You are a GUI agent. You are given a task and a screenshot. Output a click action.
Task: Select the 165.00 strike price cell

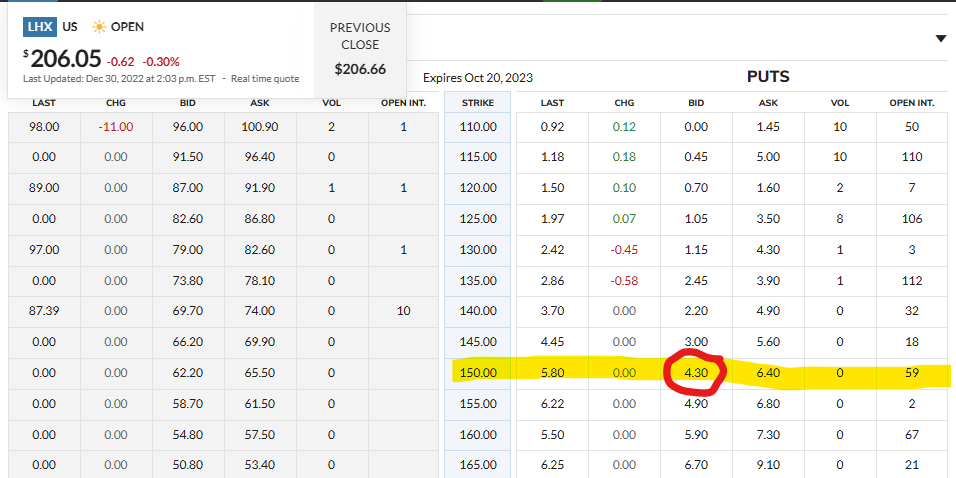pos(477,464)
